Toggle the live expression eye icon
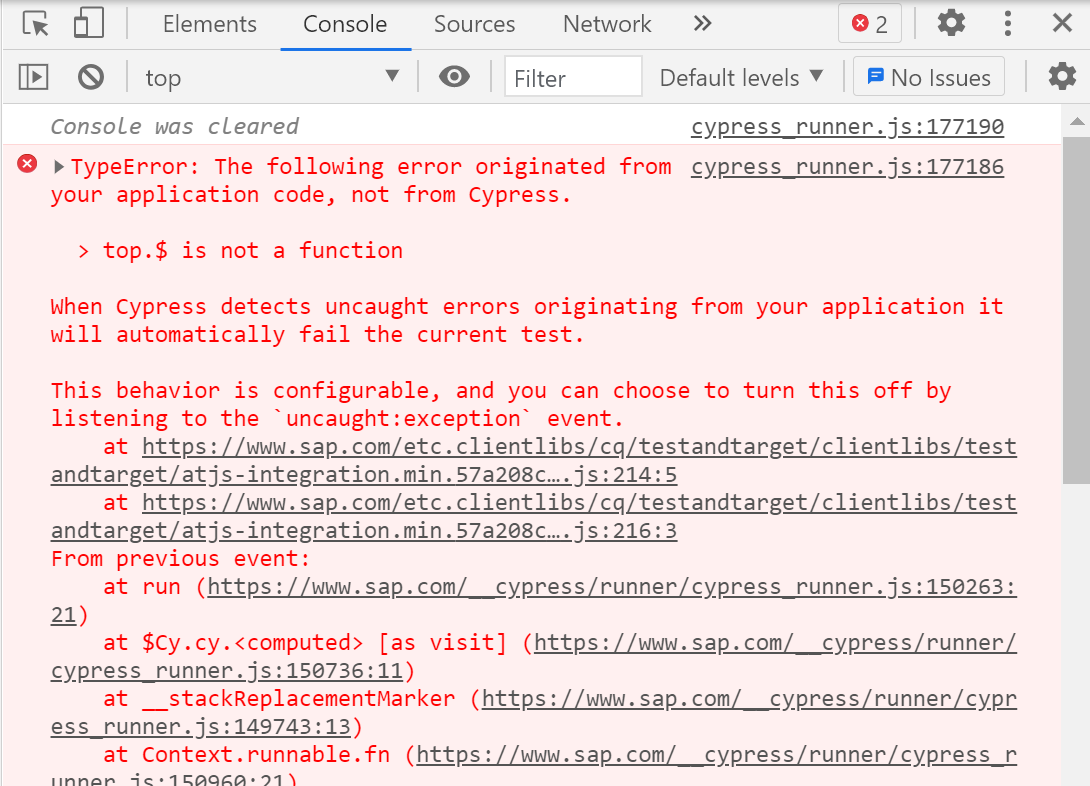 454,76
